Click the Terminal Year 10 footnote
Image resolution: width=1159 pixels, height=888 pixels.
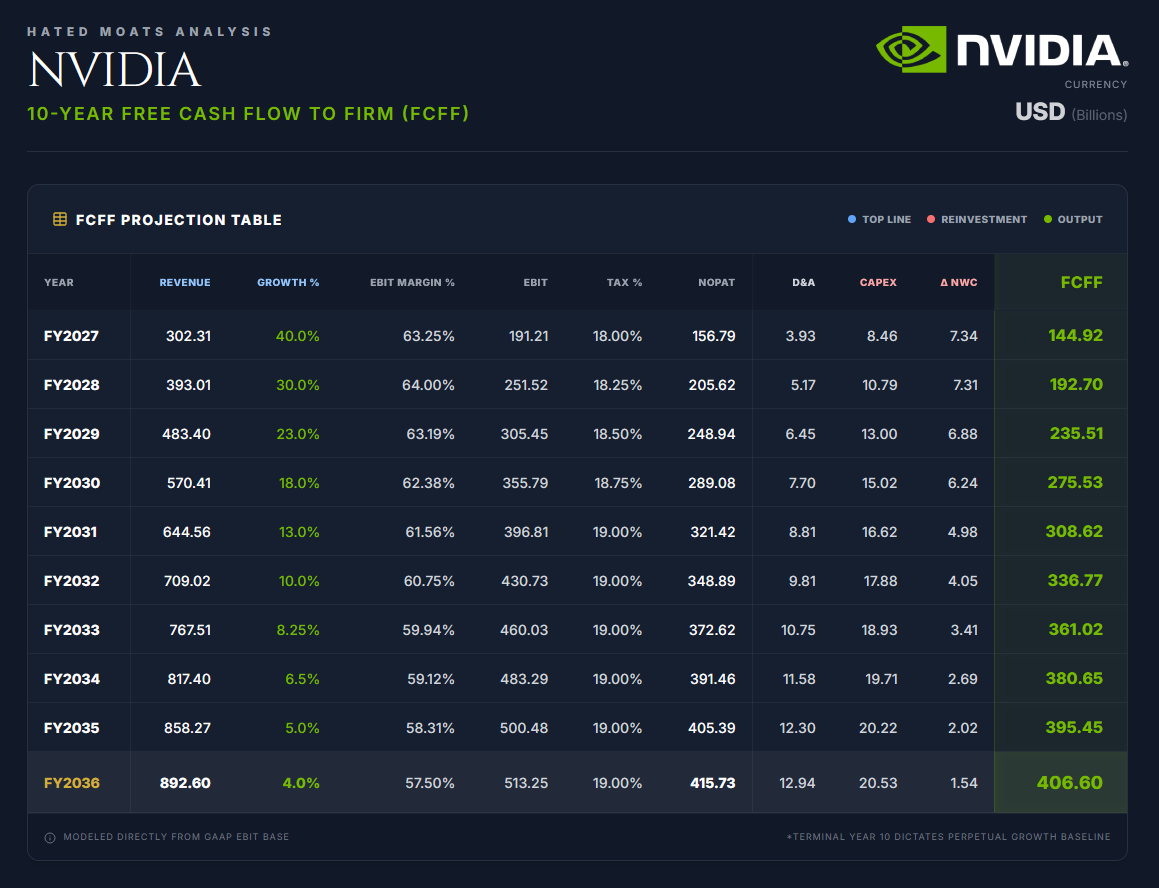tap(948, 837)
